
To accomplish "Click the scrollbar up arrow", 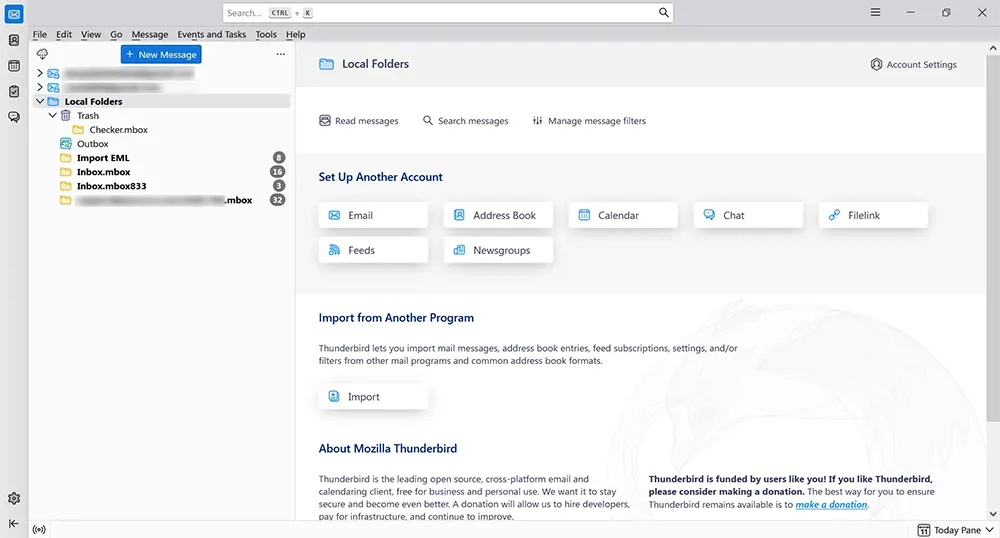I will point(993,48).
